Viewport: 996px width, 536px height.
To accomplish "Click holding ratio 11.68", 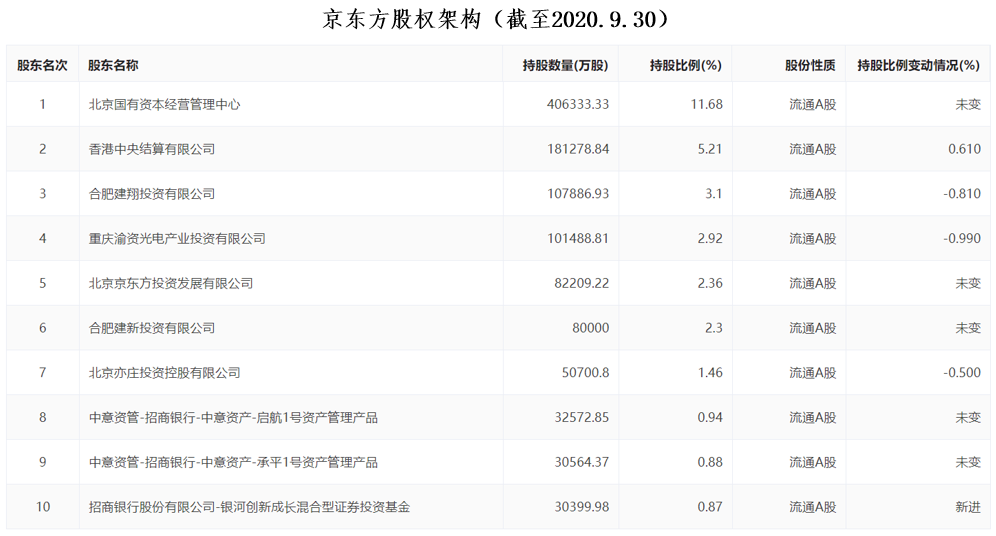I will [x=706, y=104].
